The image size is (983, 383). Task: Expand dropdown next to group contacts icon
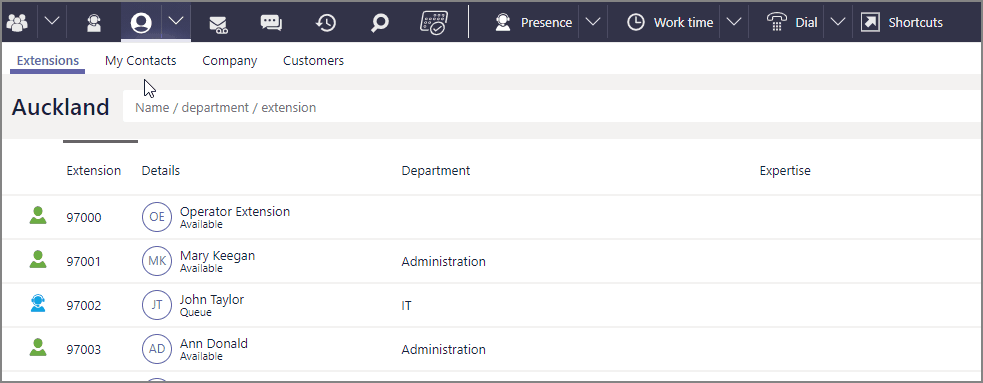click(x=53, y=22)
